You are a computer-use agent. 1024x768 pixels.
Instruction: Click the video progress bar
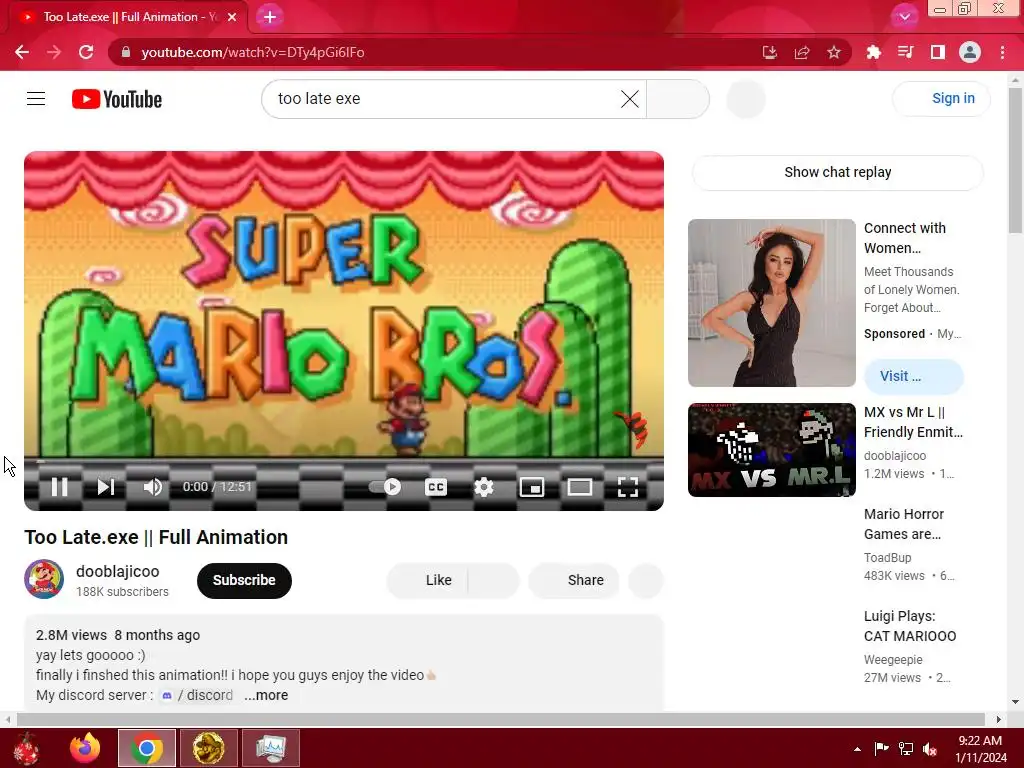344,461
